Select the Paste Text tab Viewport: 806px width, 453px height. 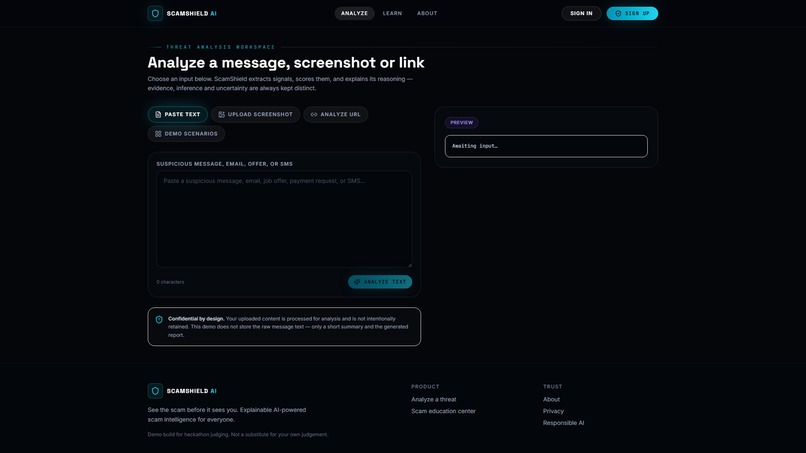pos(178,115)
